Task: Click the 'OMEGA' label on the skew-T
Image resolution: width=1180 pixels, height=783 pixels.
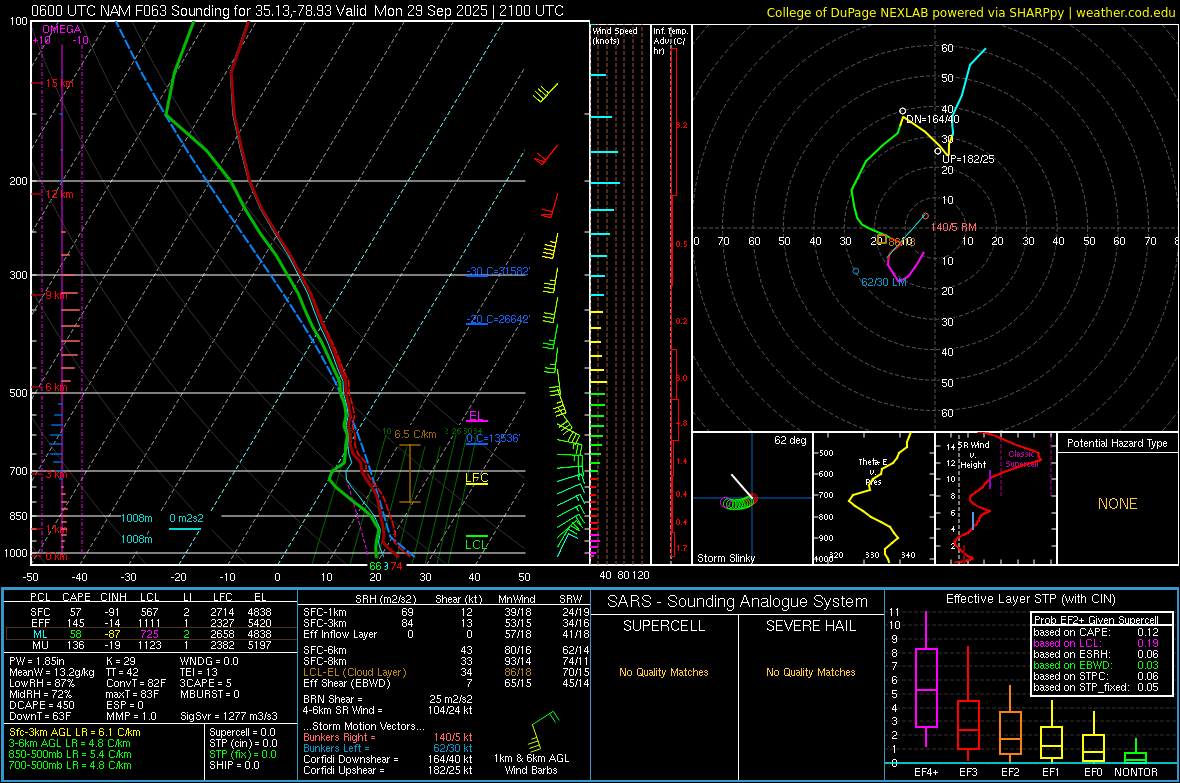Action: coord(62,29)
